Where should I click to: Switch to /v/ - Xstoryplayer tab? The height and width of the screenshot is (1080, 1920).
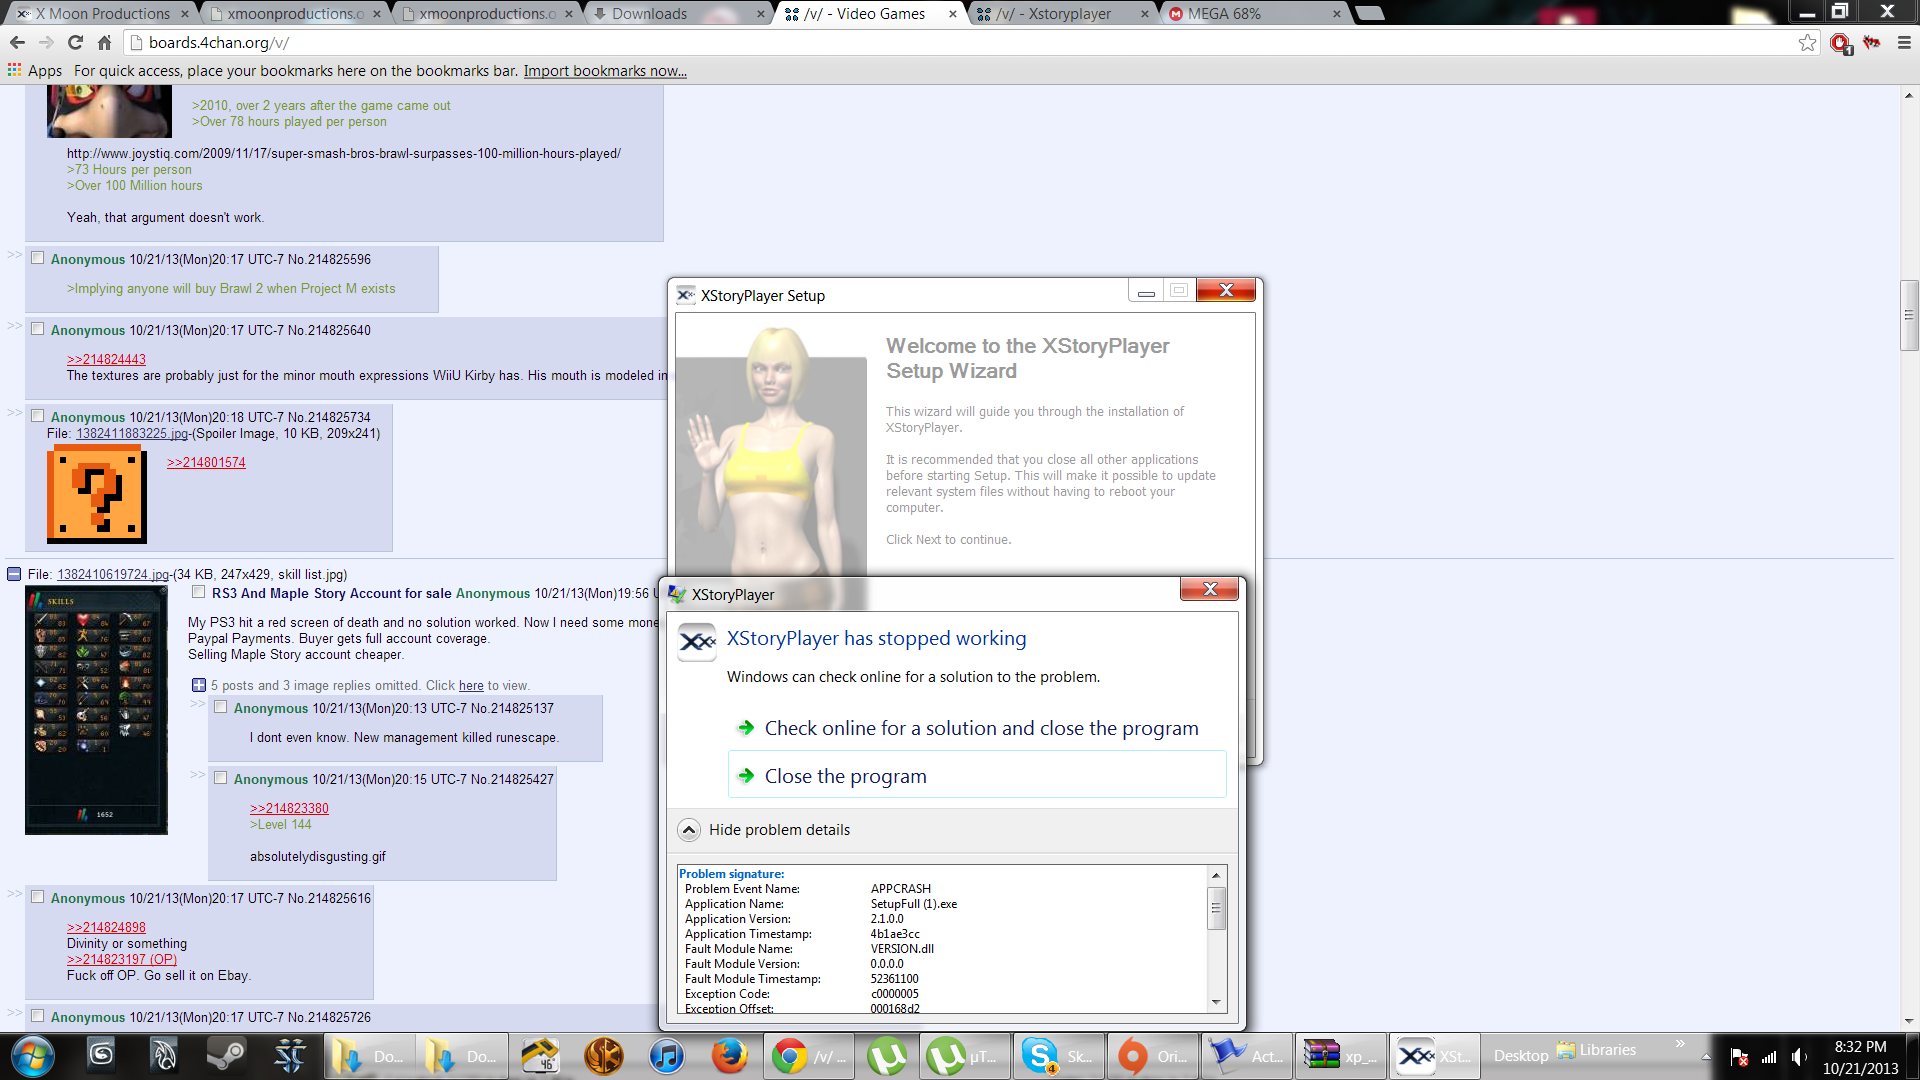[1060, 13]
